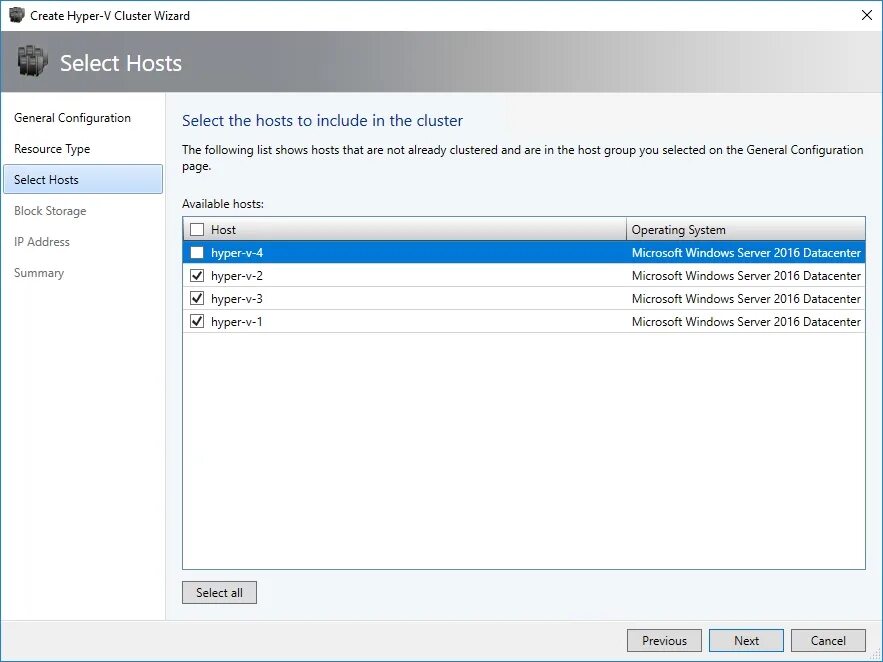883x662 pixels.
Task: Close the Create Hyper-V Cluster Wizard
Action: click(867, 15)
